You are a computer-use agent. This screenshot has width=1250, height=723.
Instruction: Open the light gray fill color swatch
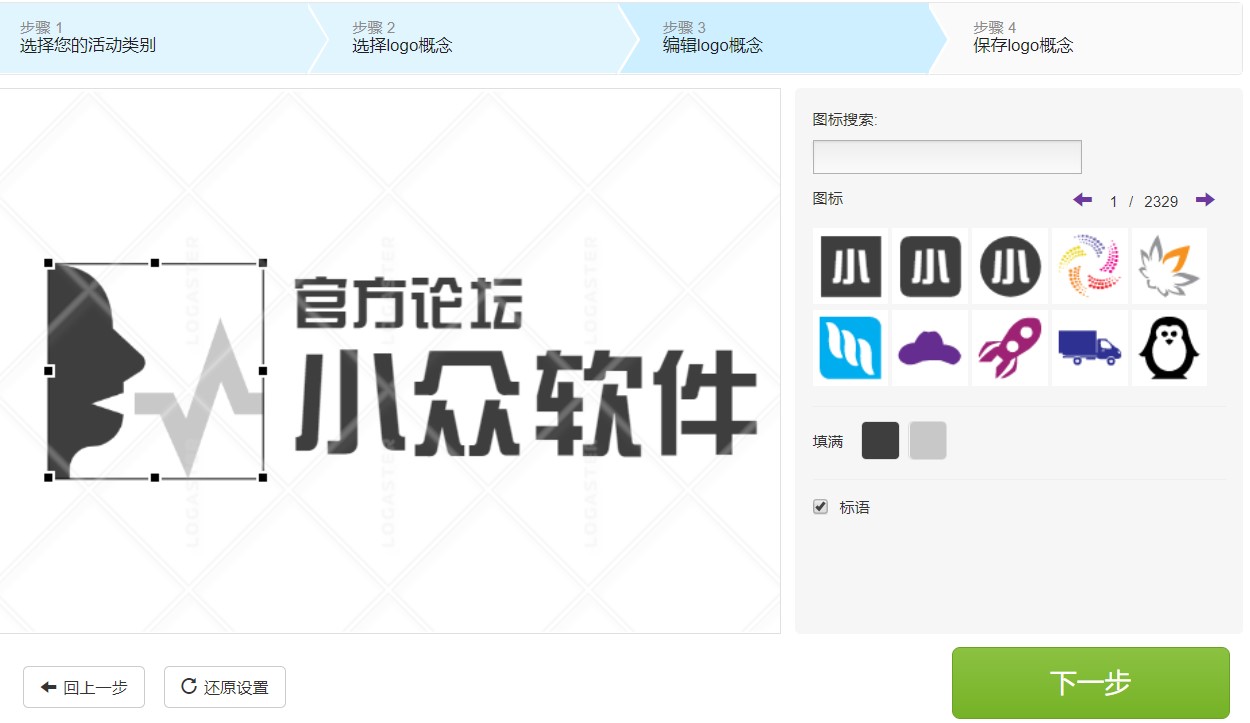tap(928, 440)
